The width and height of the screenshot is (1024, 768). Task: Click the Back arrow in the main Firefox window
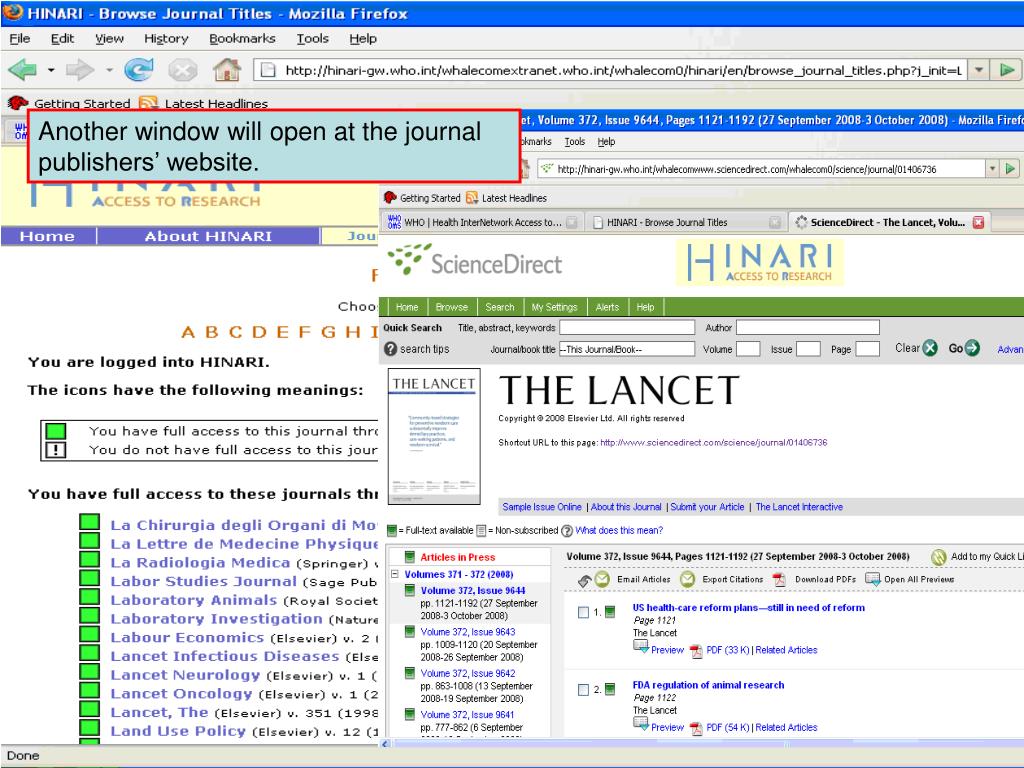tap(23, 69)
